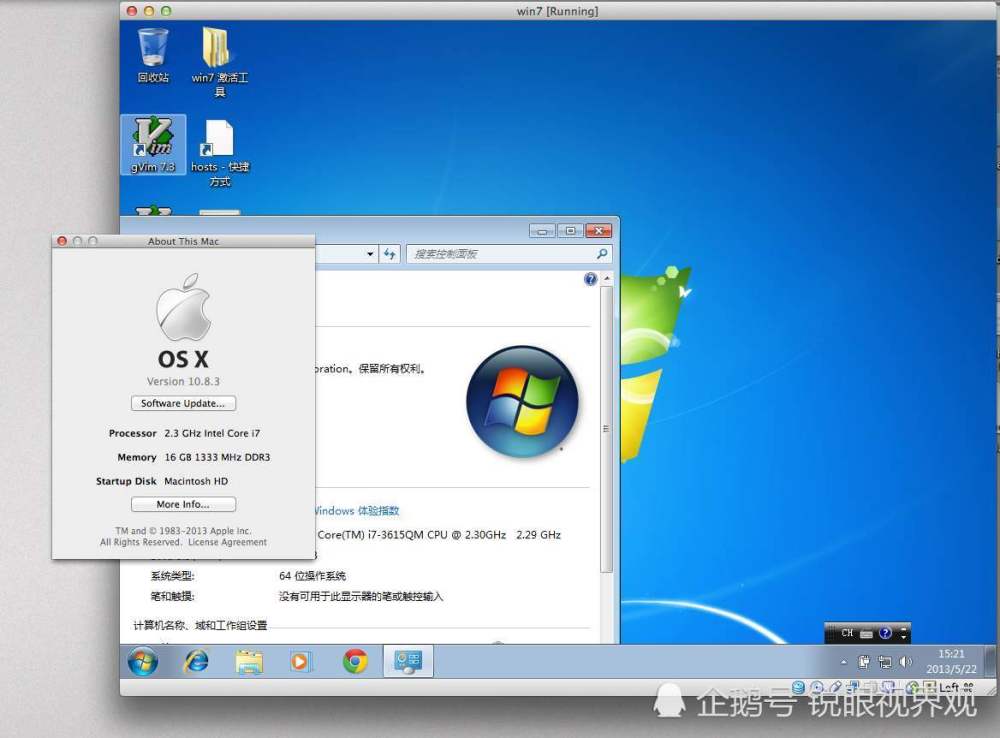
Task: Click the magnifier icon in Control Panel search
Action: point(601,254)
